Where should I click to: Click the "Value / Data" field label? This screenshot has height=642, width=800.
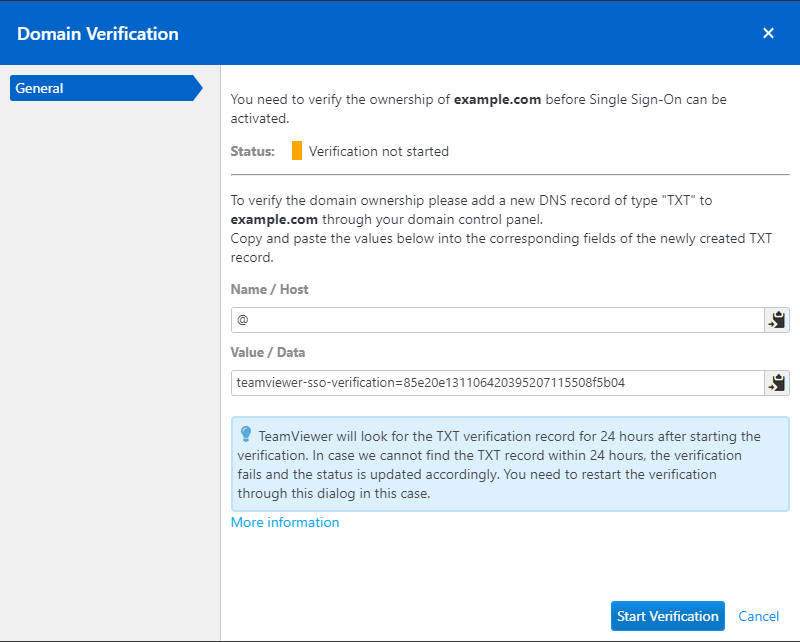(x=268, y=352)
